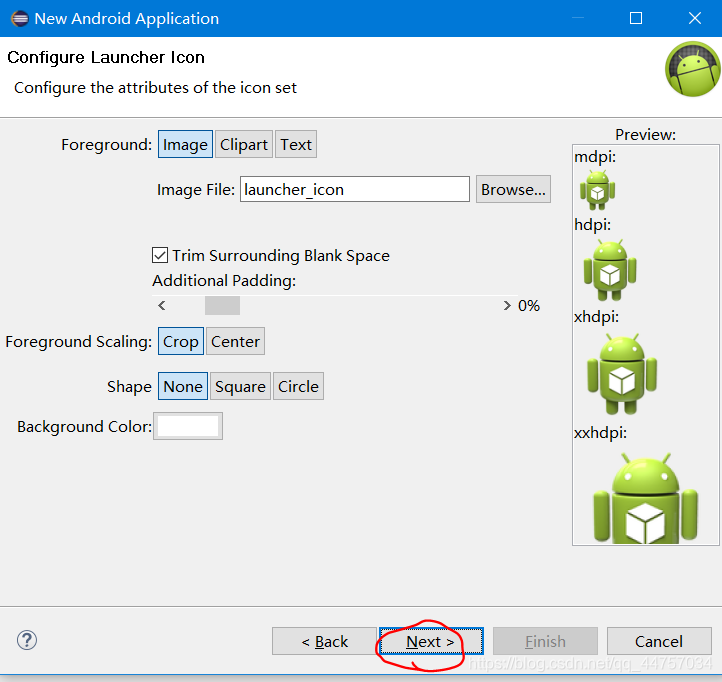This screenshot has width=722, height=682.
Task: Set shape to Circle
Action: point(298,386)
